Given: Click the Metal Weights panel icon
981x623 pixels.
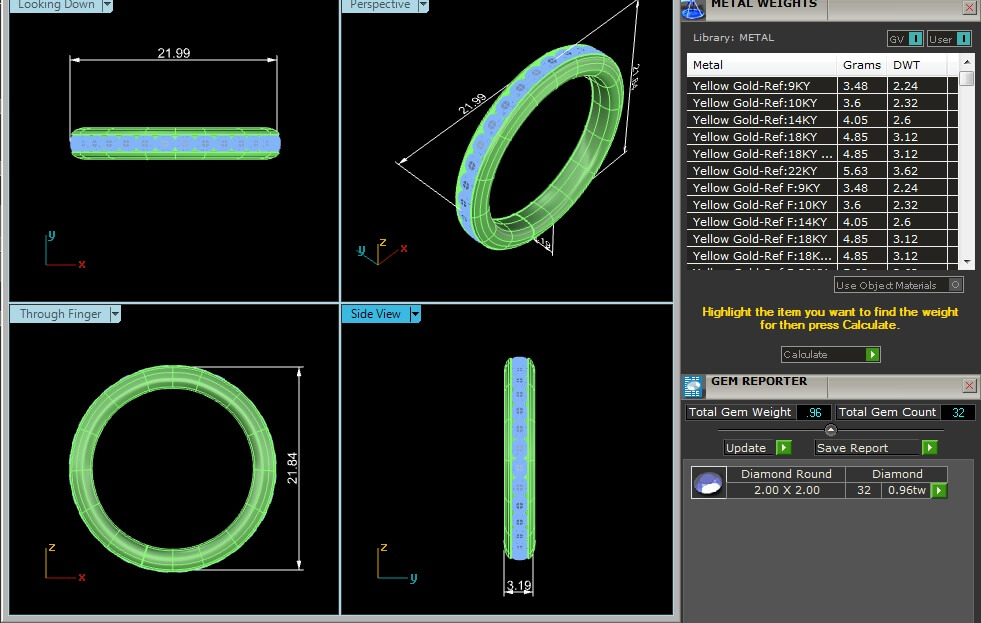Looking at the screenshot, I should click(x=693, y=9).
